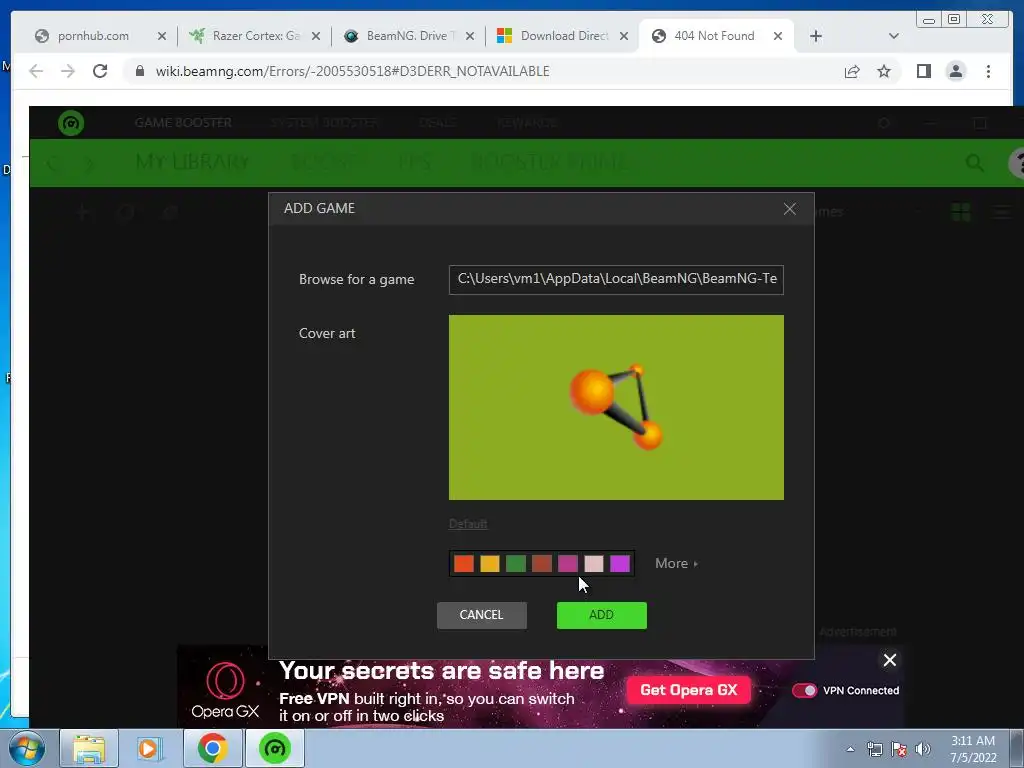Go forward in Chrome
This screenshot has width=1024, height=768.
pos(68,71)
